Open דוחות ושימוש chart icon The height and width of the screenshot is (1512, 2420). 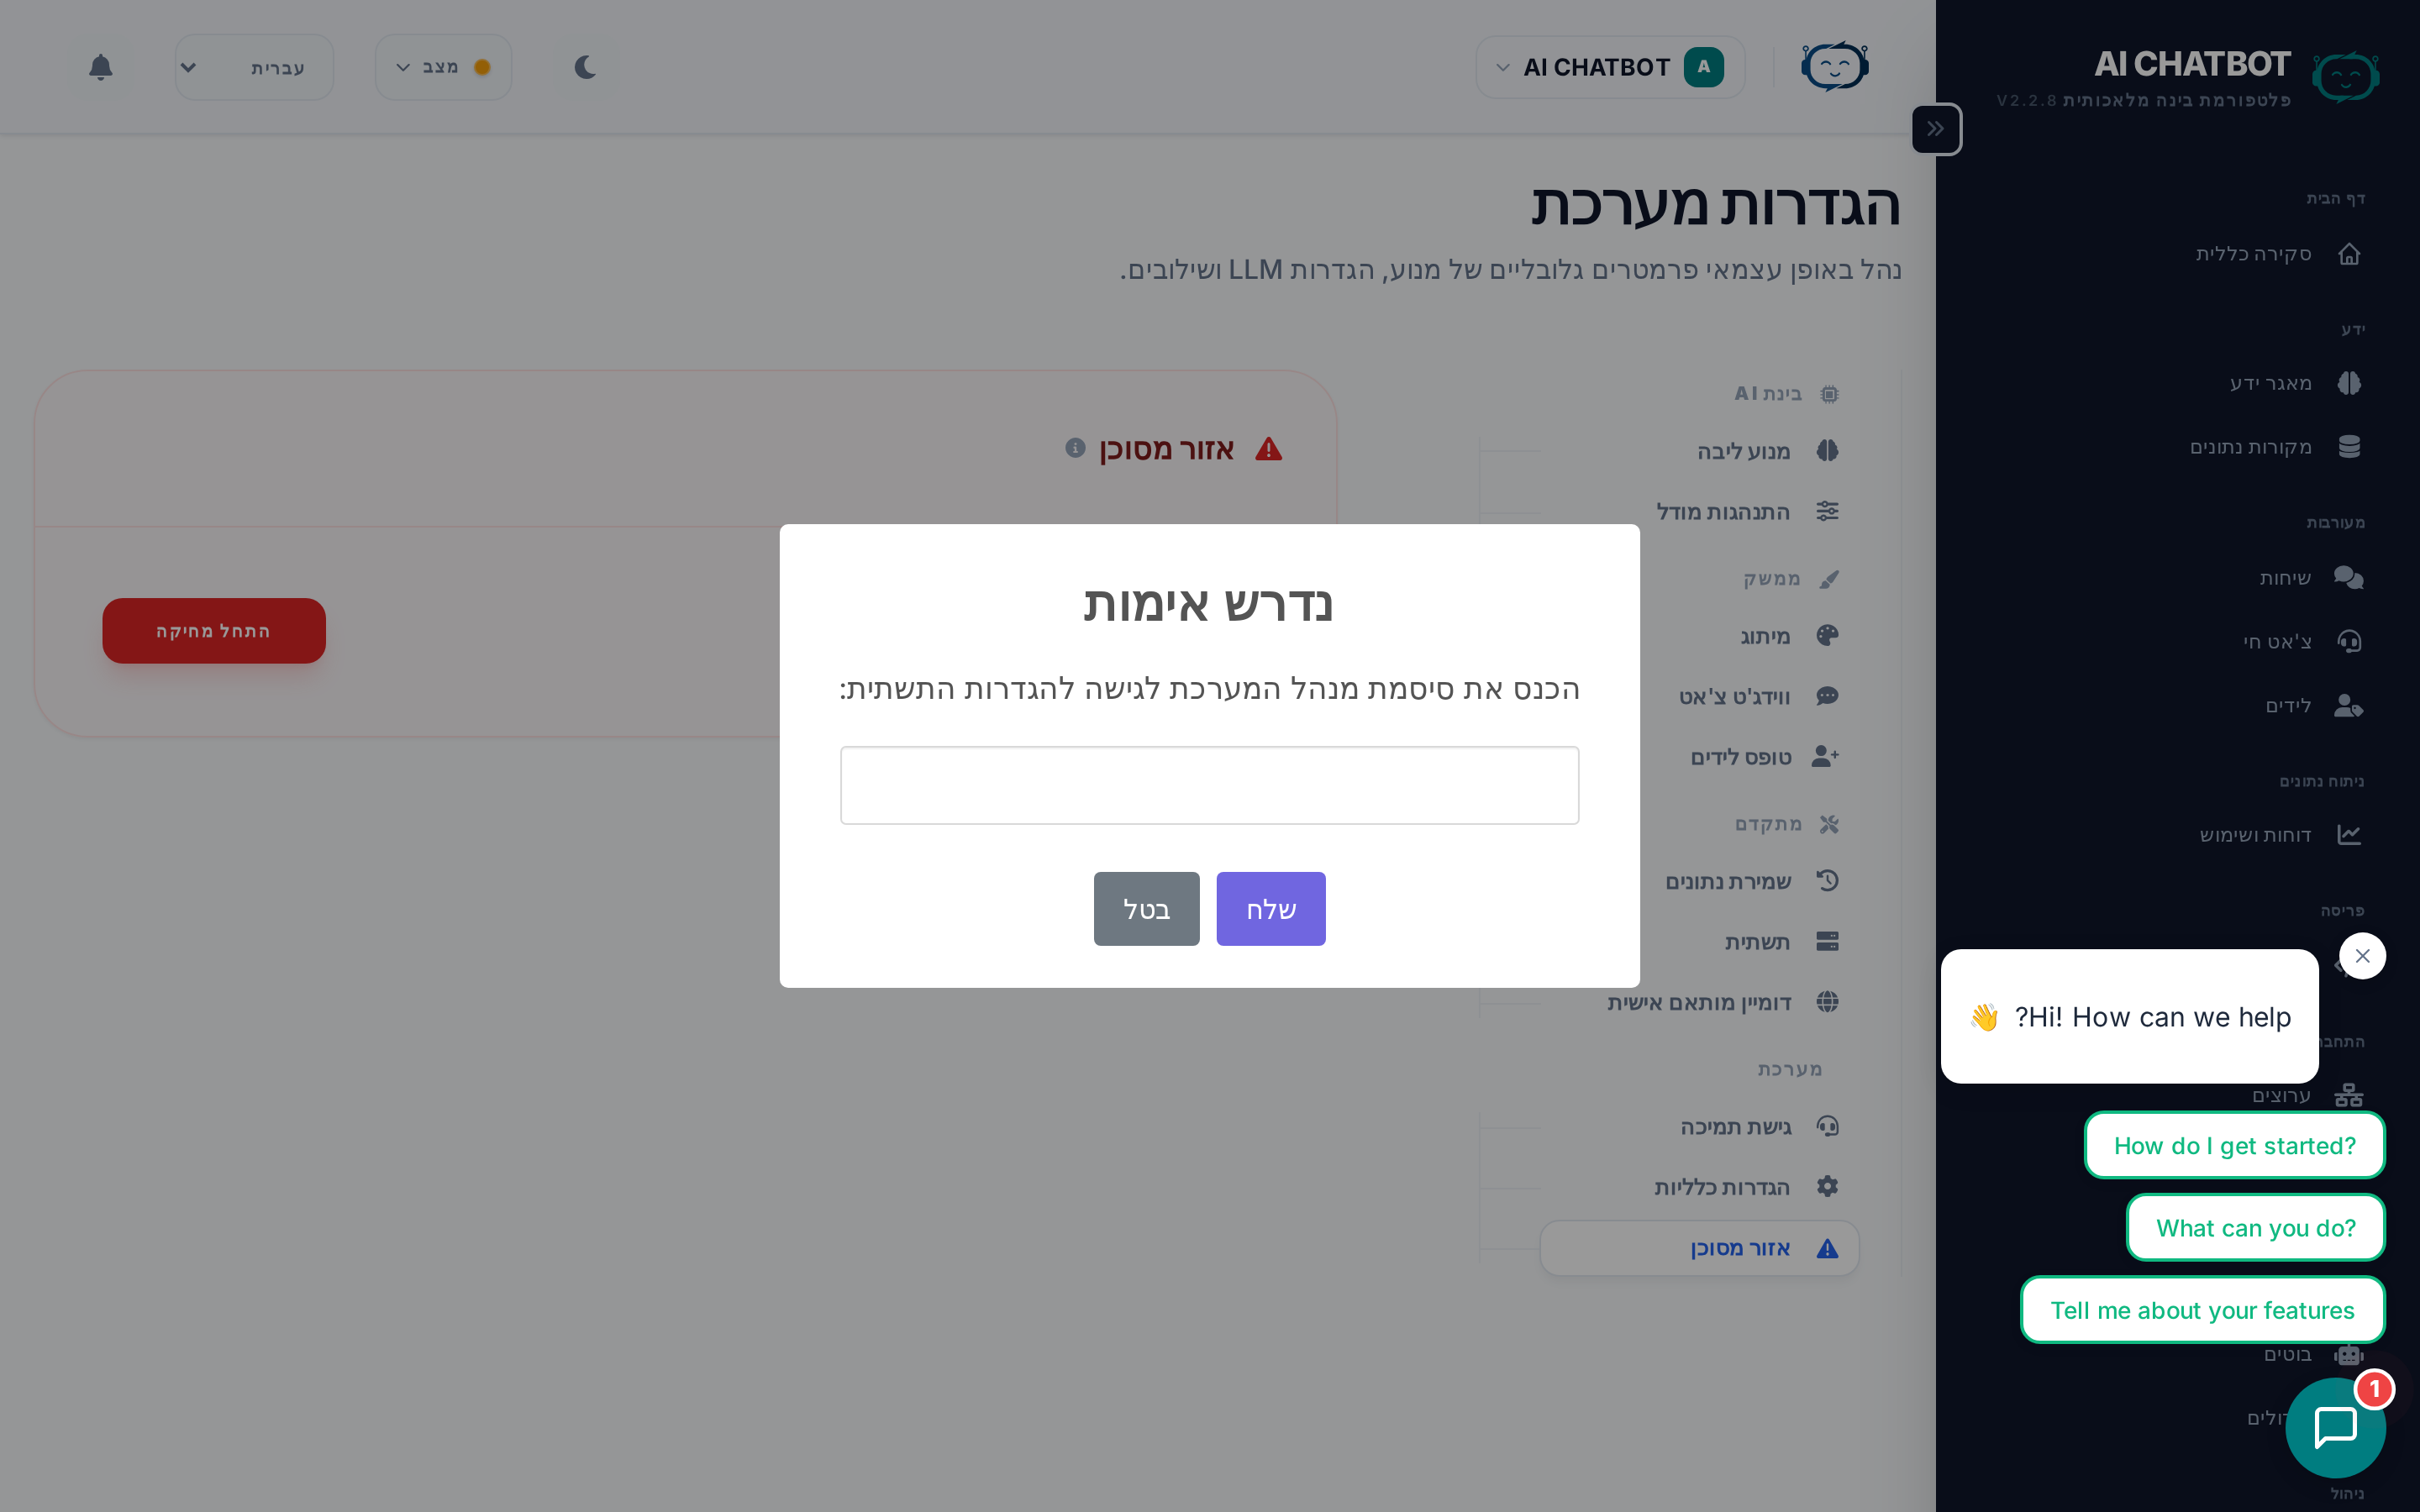click(x=2349, y=835)
